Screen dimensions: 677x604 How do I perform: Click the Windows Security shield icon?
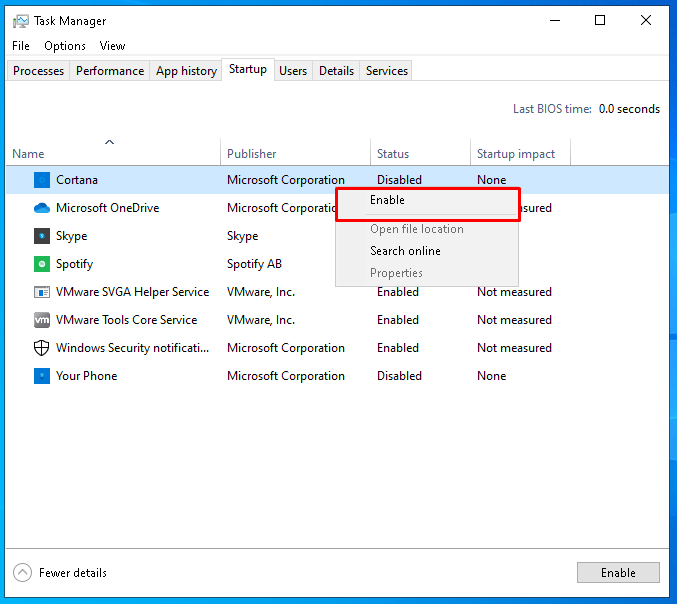[42, 348]
